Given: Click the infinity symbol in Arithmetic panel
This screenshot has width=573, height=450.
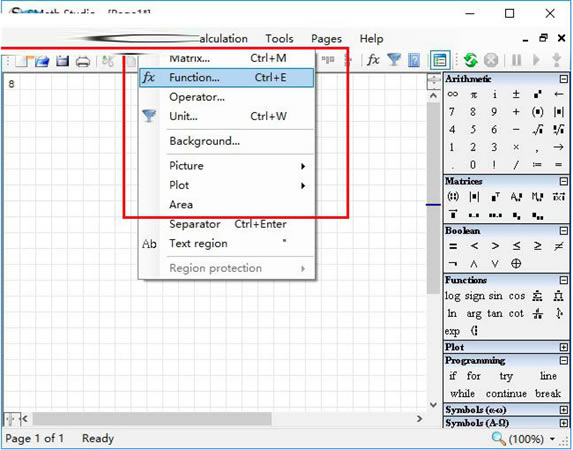Looking at the screenshot, I should [452, 94].
